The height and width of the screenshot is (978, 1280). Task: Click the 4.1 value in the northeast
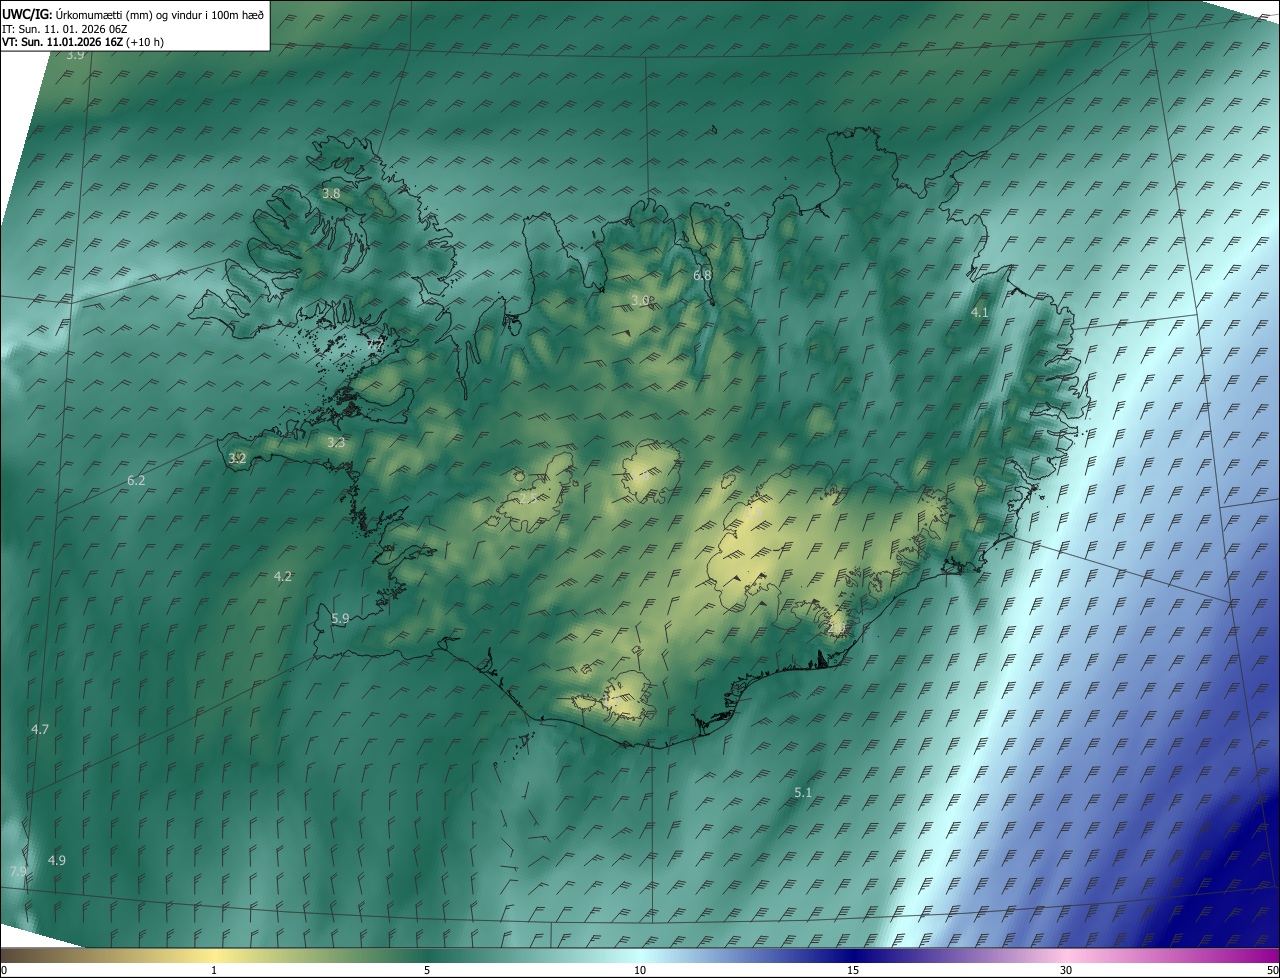980,313
